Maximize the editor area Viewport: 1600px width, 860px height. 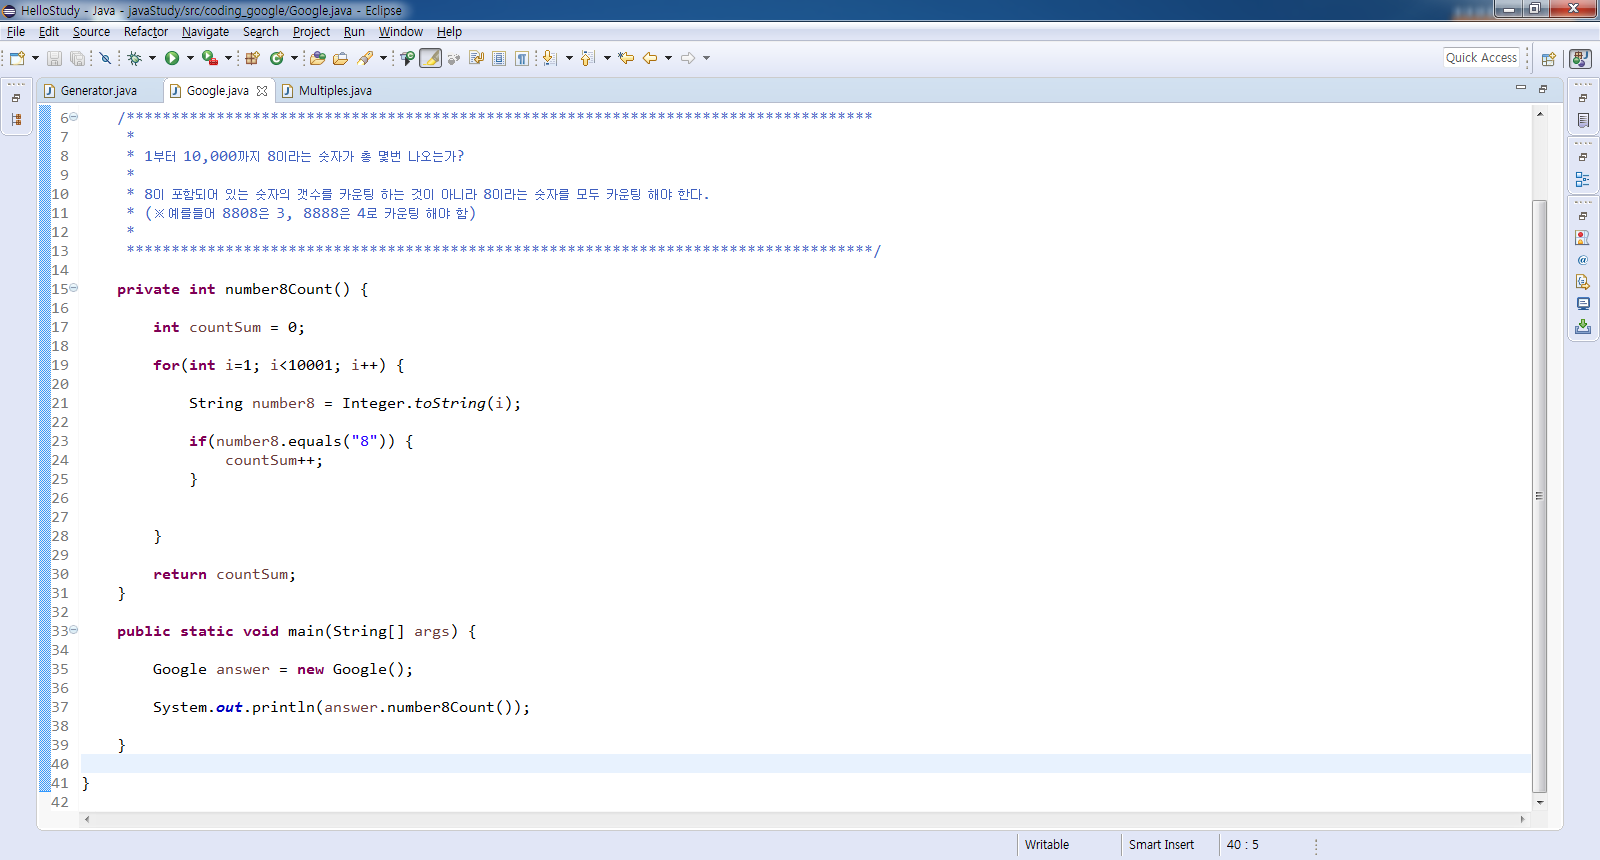[1543, 88]
